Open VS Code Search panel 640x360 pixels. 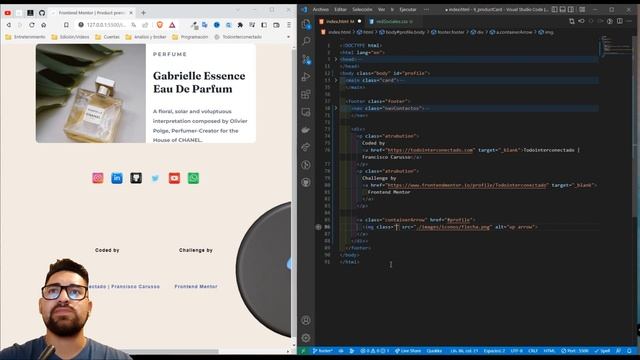pos(306,41)
